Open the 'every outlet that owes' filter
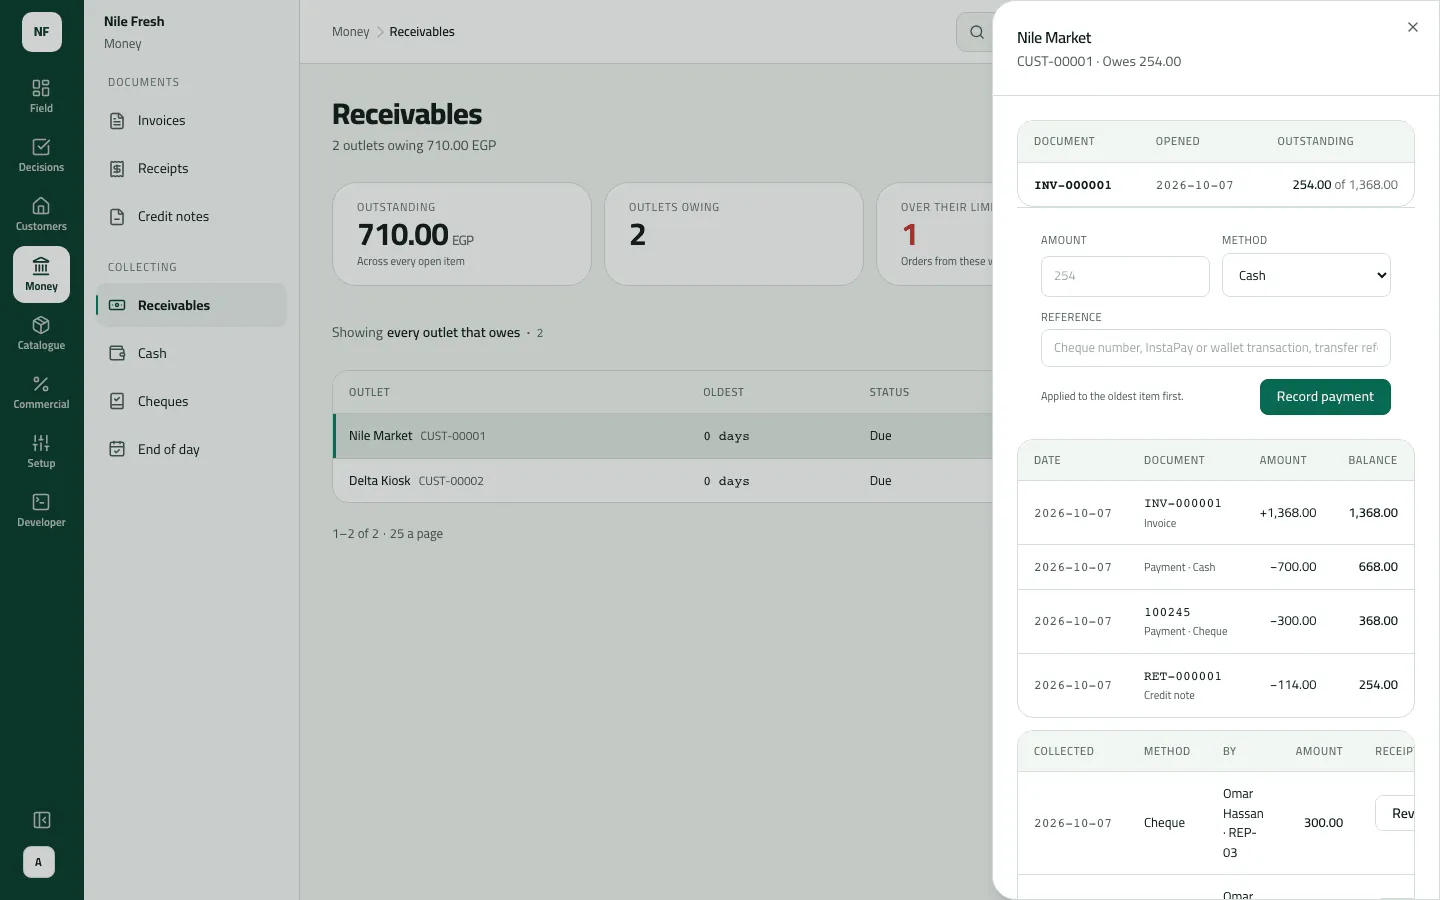1440x900 pixels. (453, 333)
